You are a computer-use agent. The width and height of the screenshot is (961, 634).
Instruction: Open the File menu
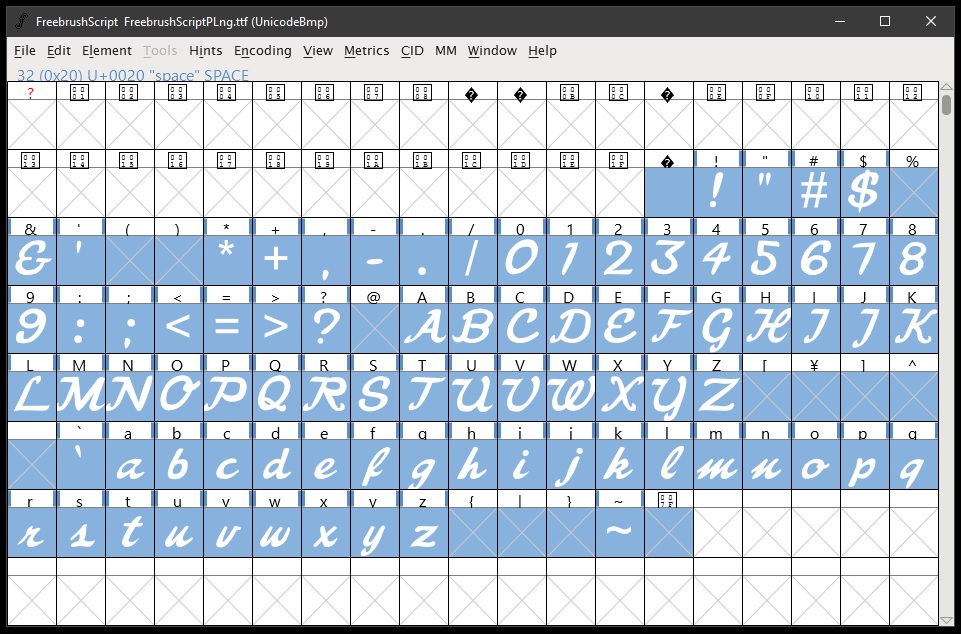(25, 51)
